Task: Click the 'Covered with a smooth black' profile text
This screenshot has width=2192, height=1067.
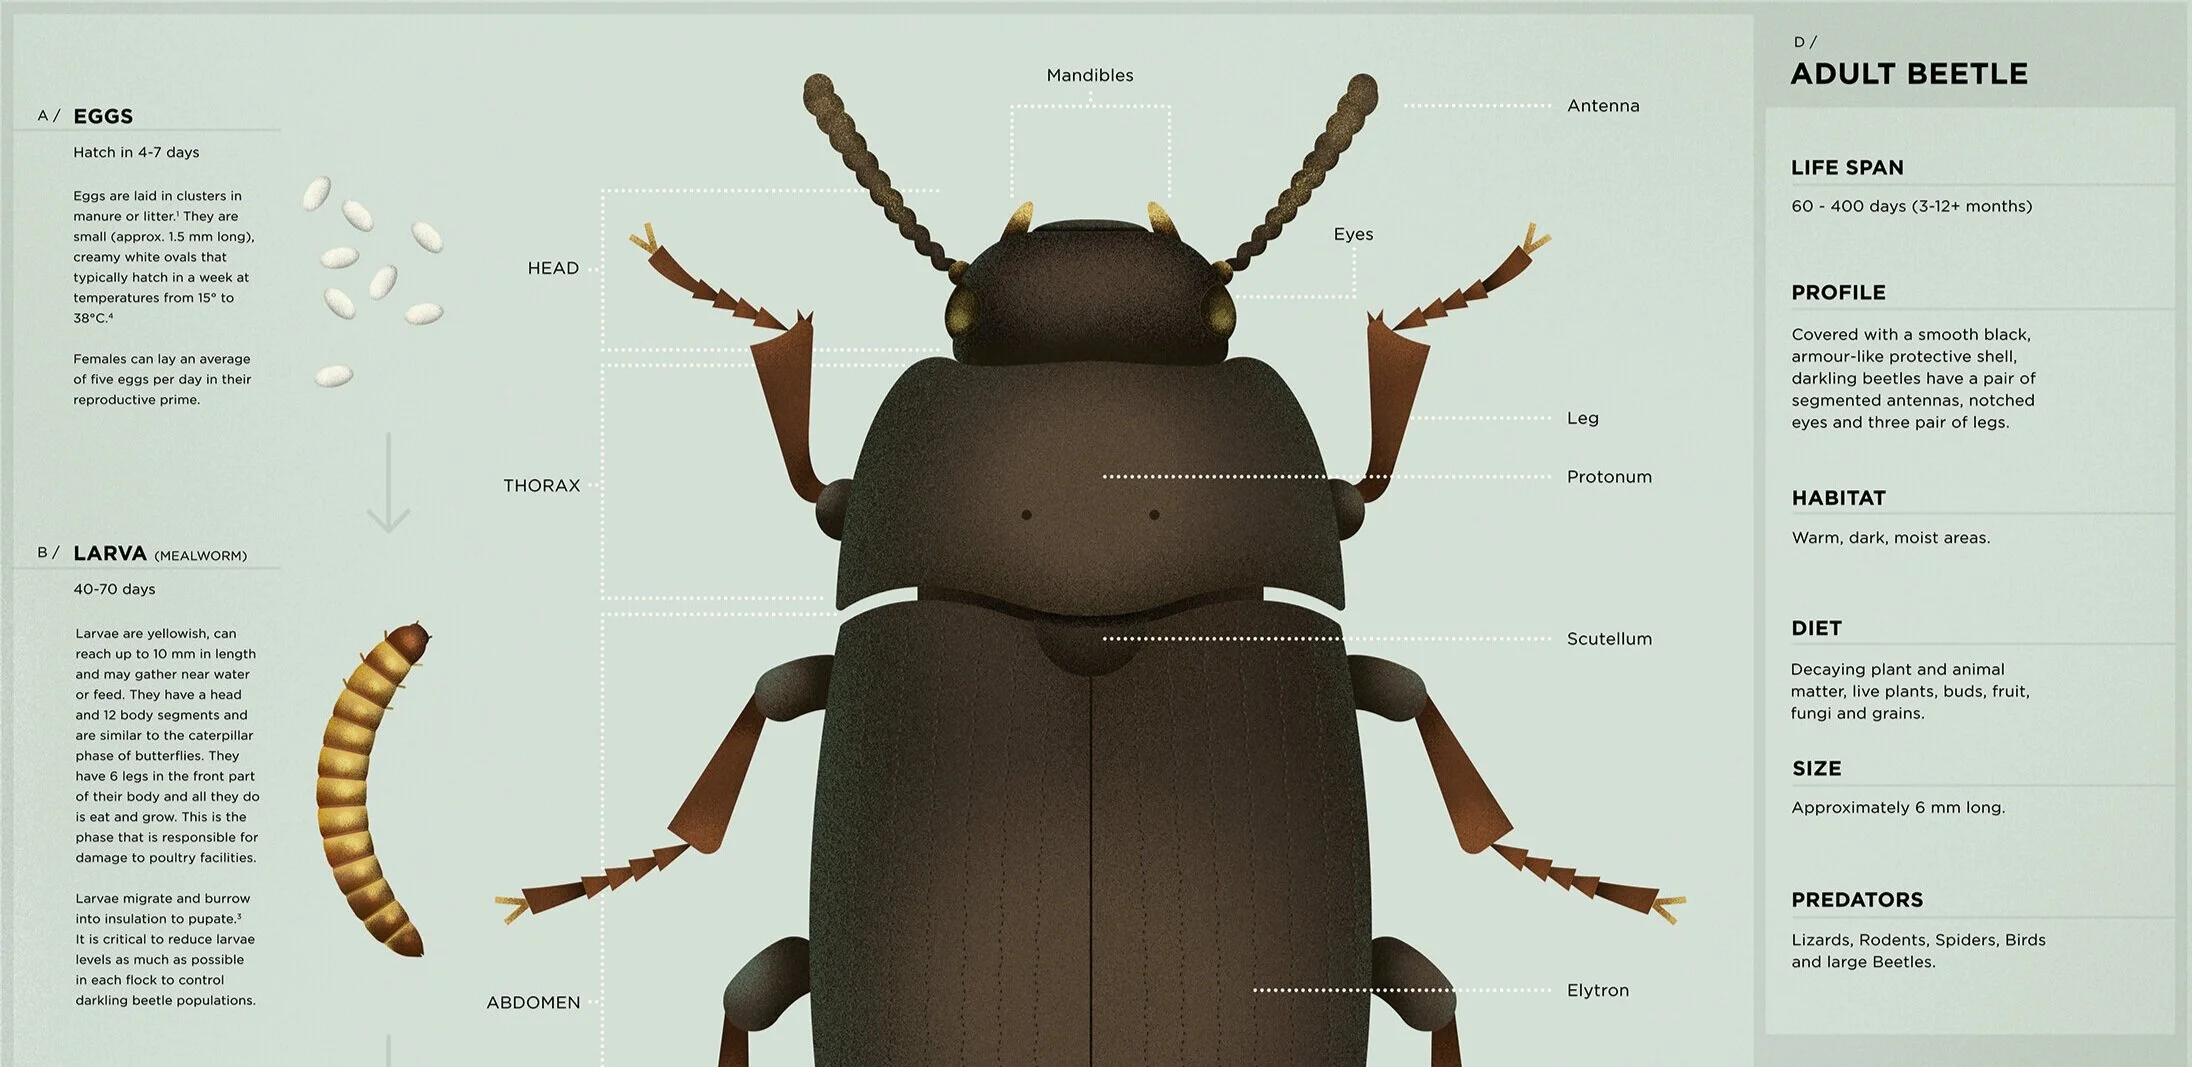Action: [1913, 378]
